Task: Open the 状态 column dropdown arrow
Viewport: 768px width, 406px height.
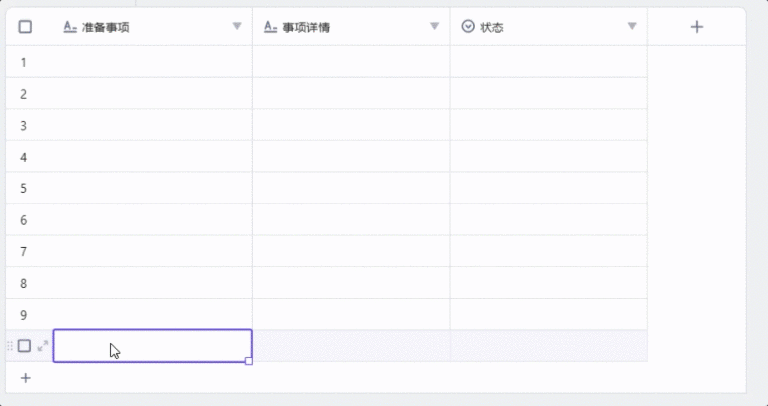Action: pos(632,27)
